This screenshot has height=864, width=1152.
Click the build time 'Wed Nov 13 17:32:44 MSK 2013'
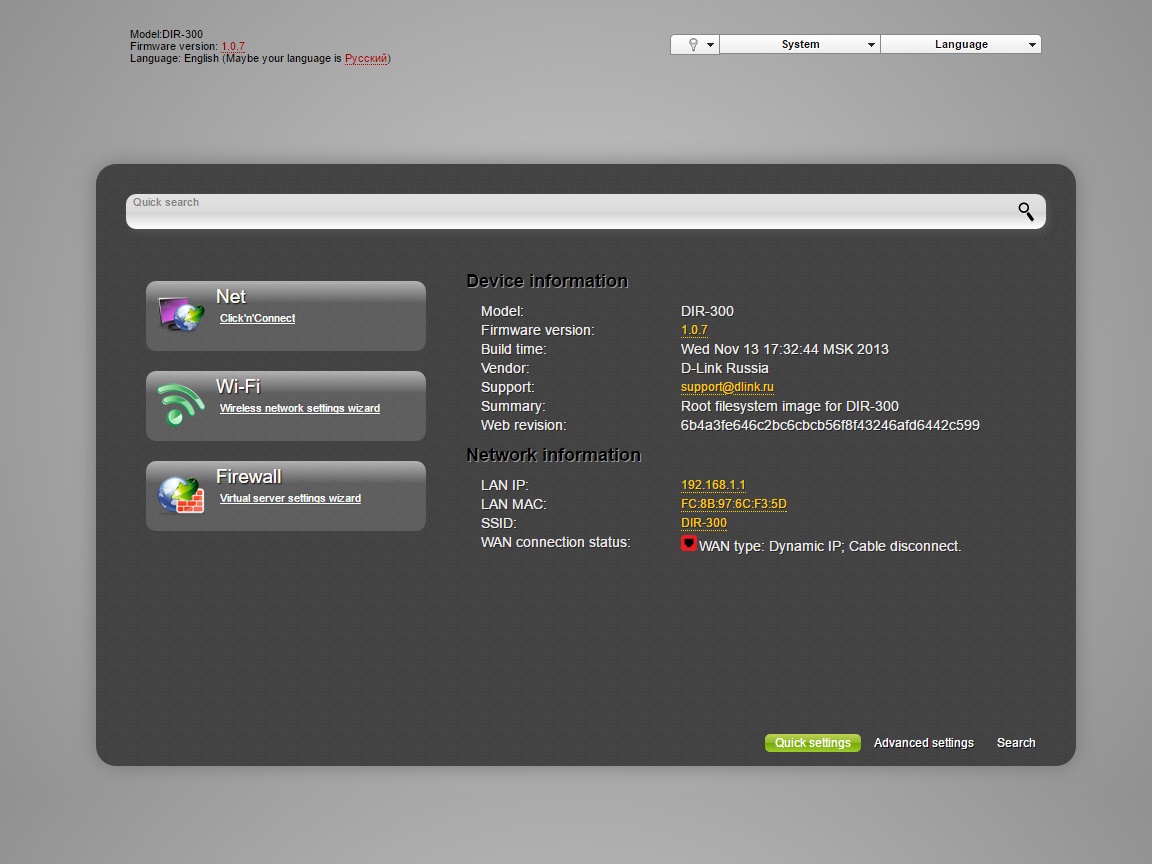point(785,350)
